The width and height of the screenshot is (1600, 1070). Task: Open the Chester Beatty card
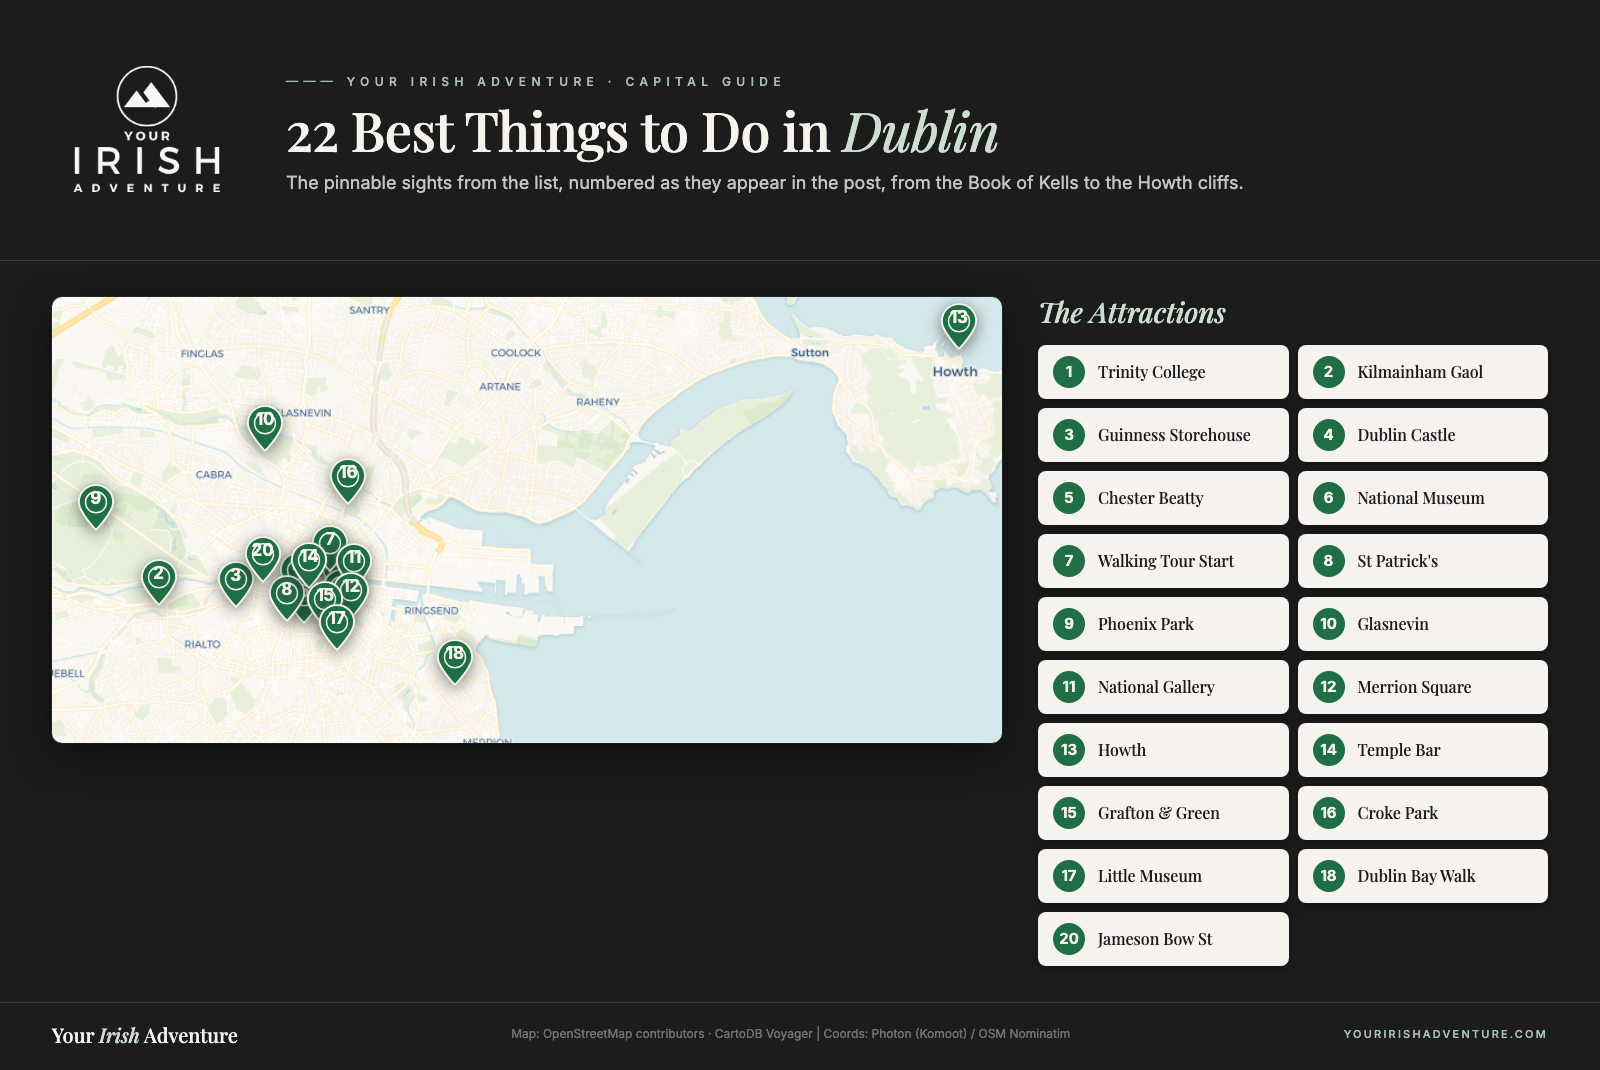(1163, 498)
